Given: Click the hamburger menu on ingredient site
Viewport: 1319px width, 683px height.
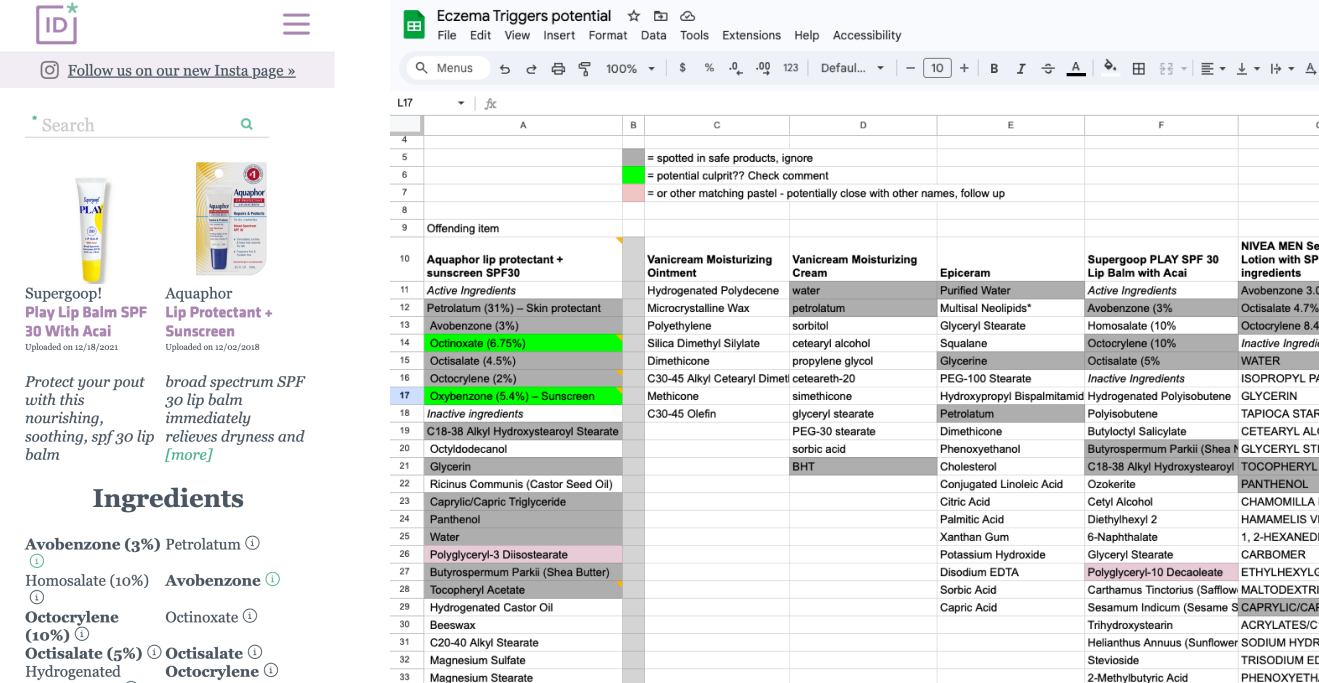Looking at the screenshot, I should (x=296, y=24).
